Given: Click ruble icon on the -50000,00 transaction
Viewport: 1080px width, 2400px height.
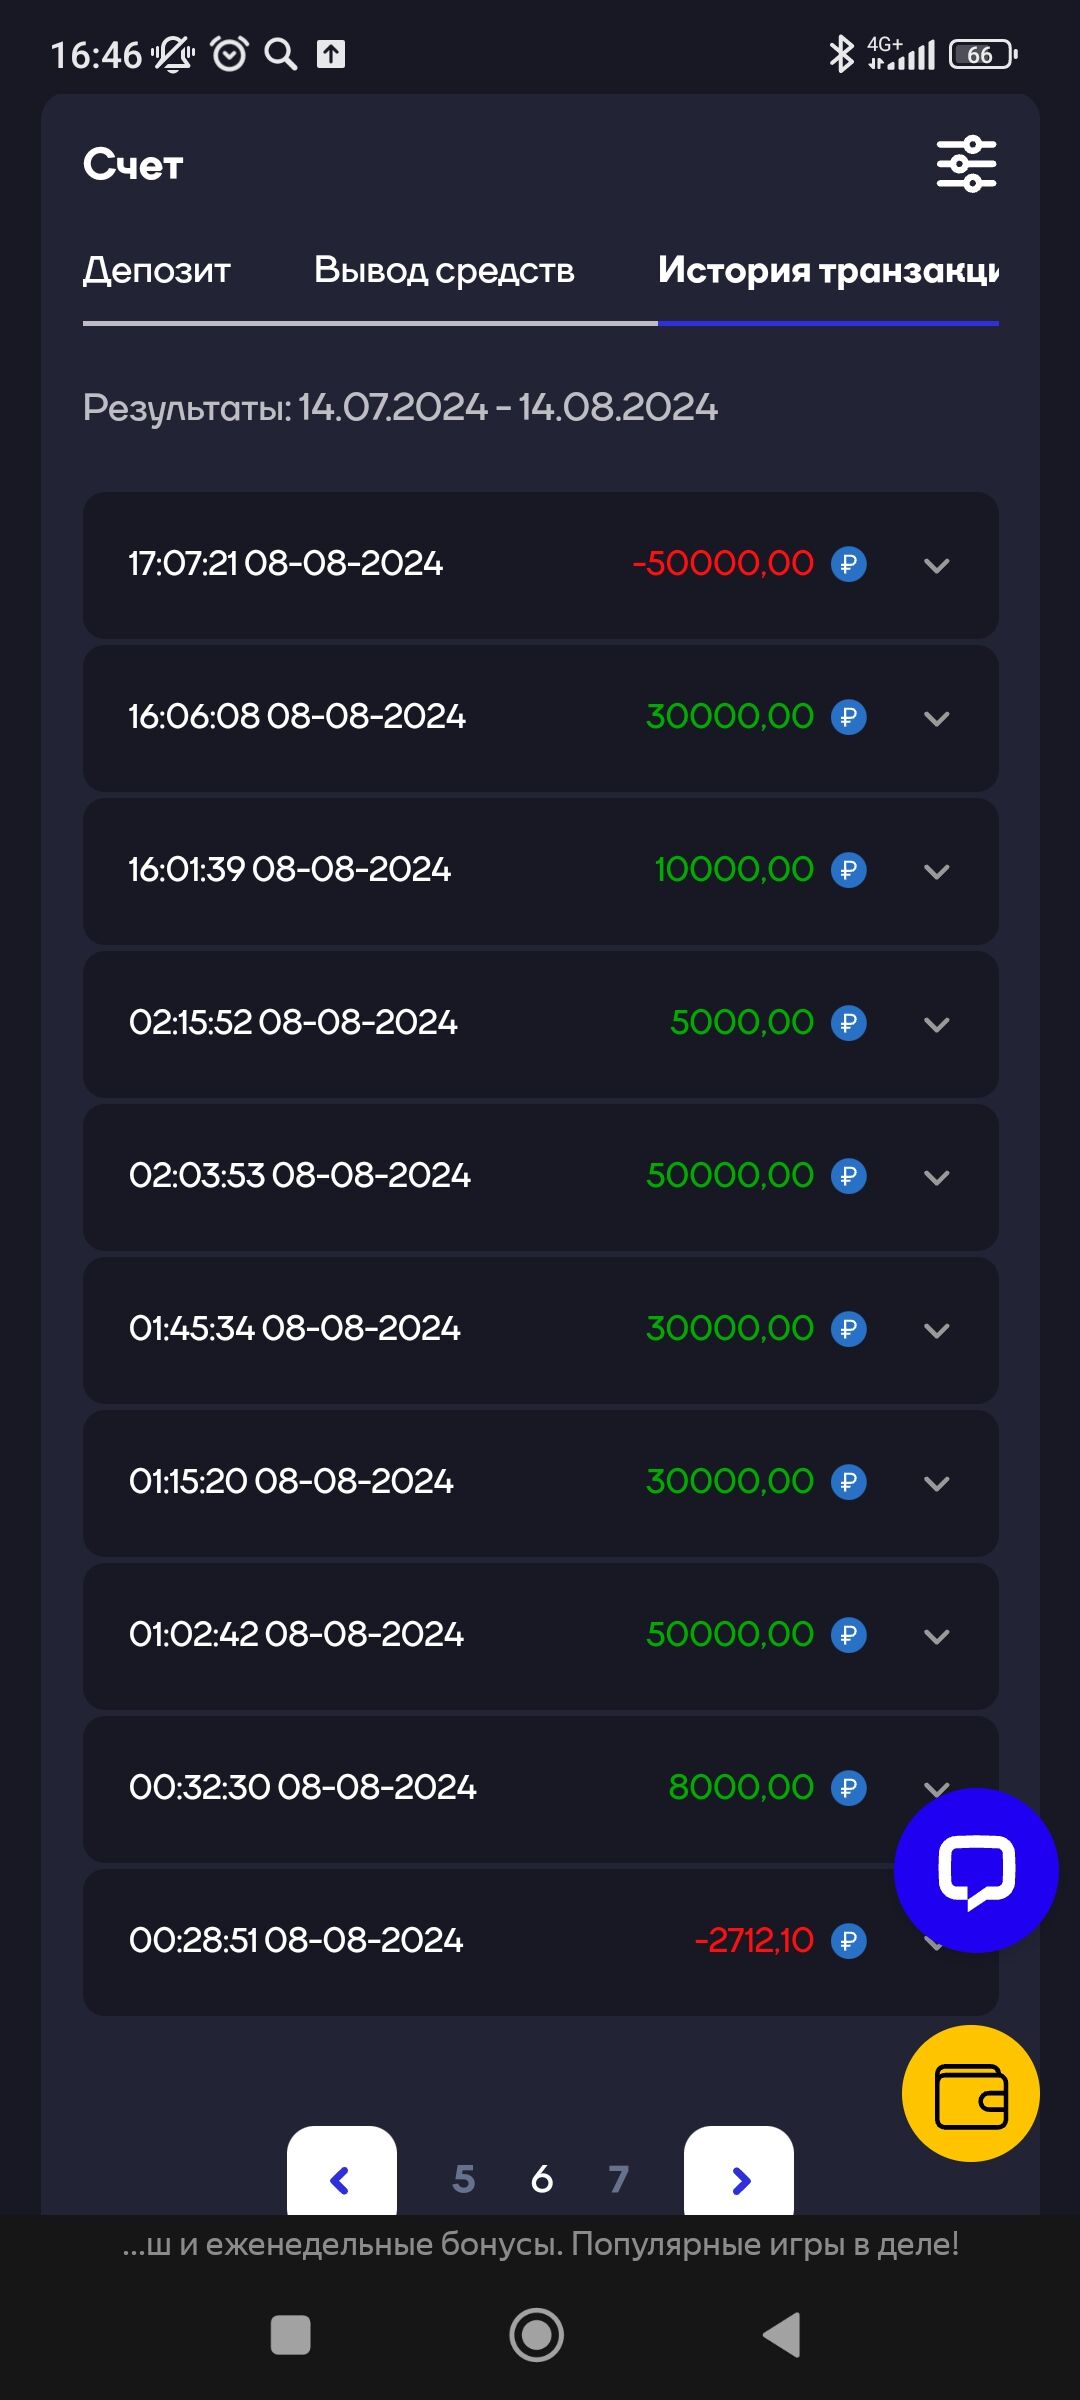Looking at the screenshot, I should tap(849, 564).
